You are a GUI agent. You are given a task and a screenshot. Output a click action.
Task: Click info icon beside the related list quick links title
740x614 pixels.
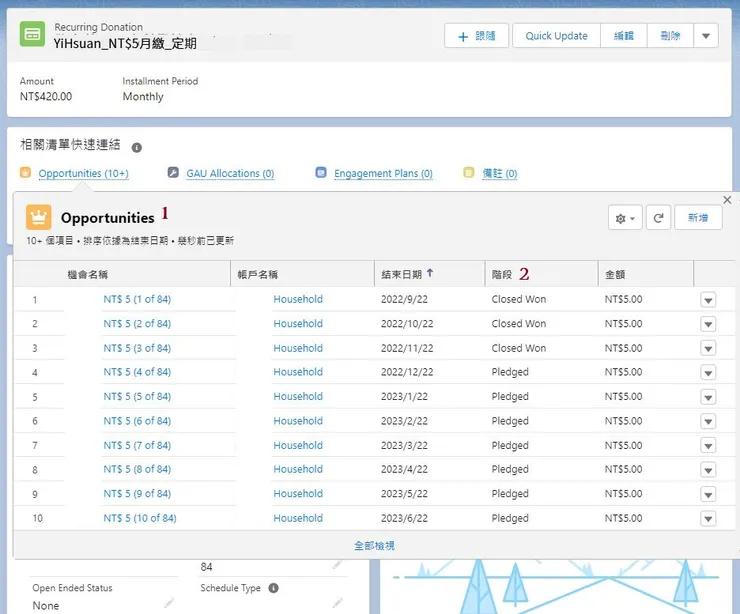tap(137, 148)
